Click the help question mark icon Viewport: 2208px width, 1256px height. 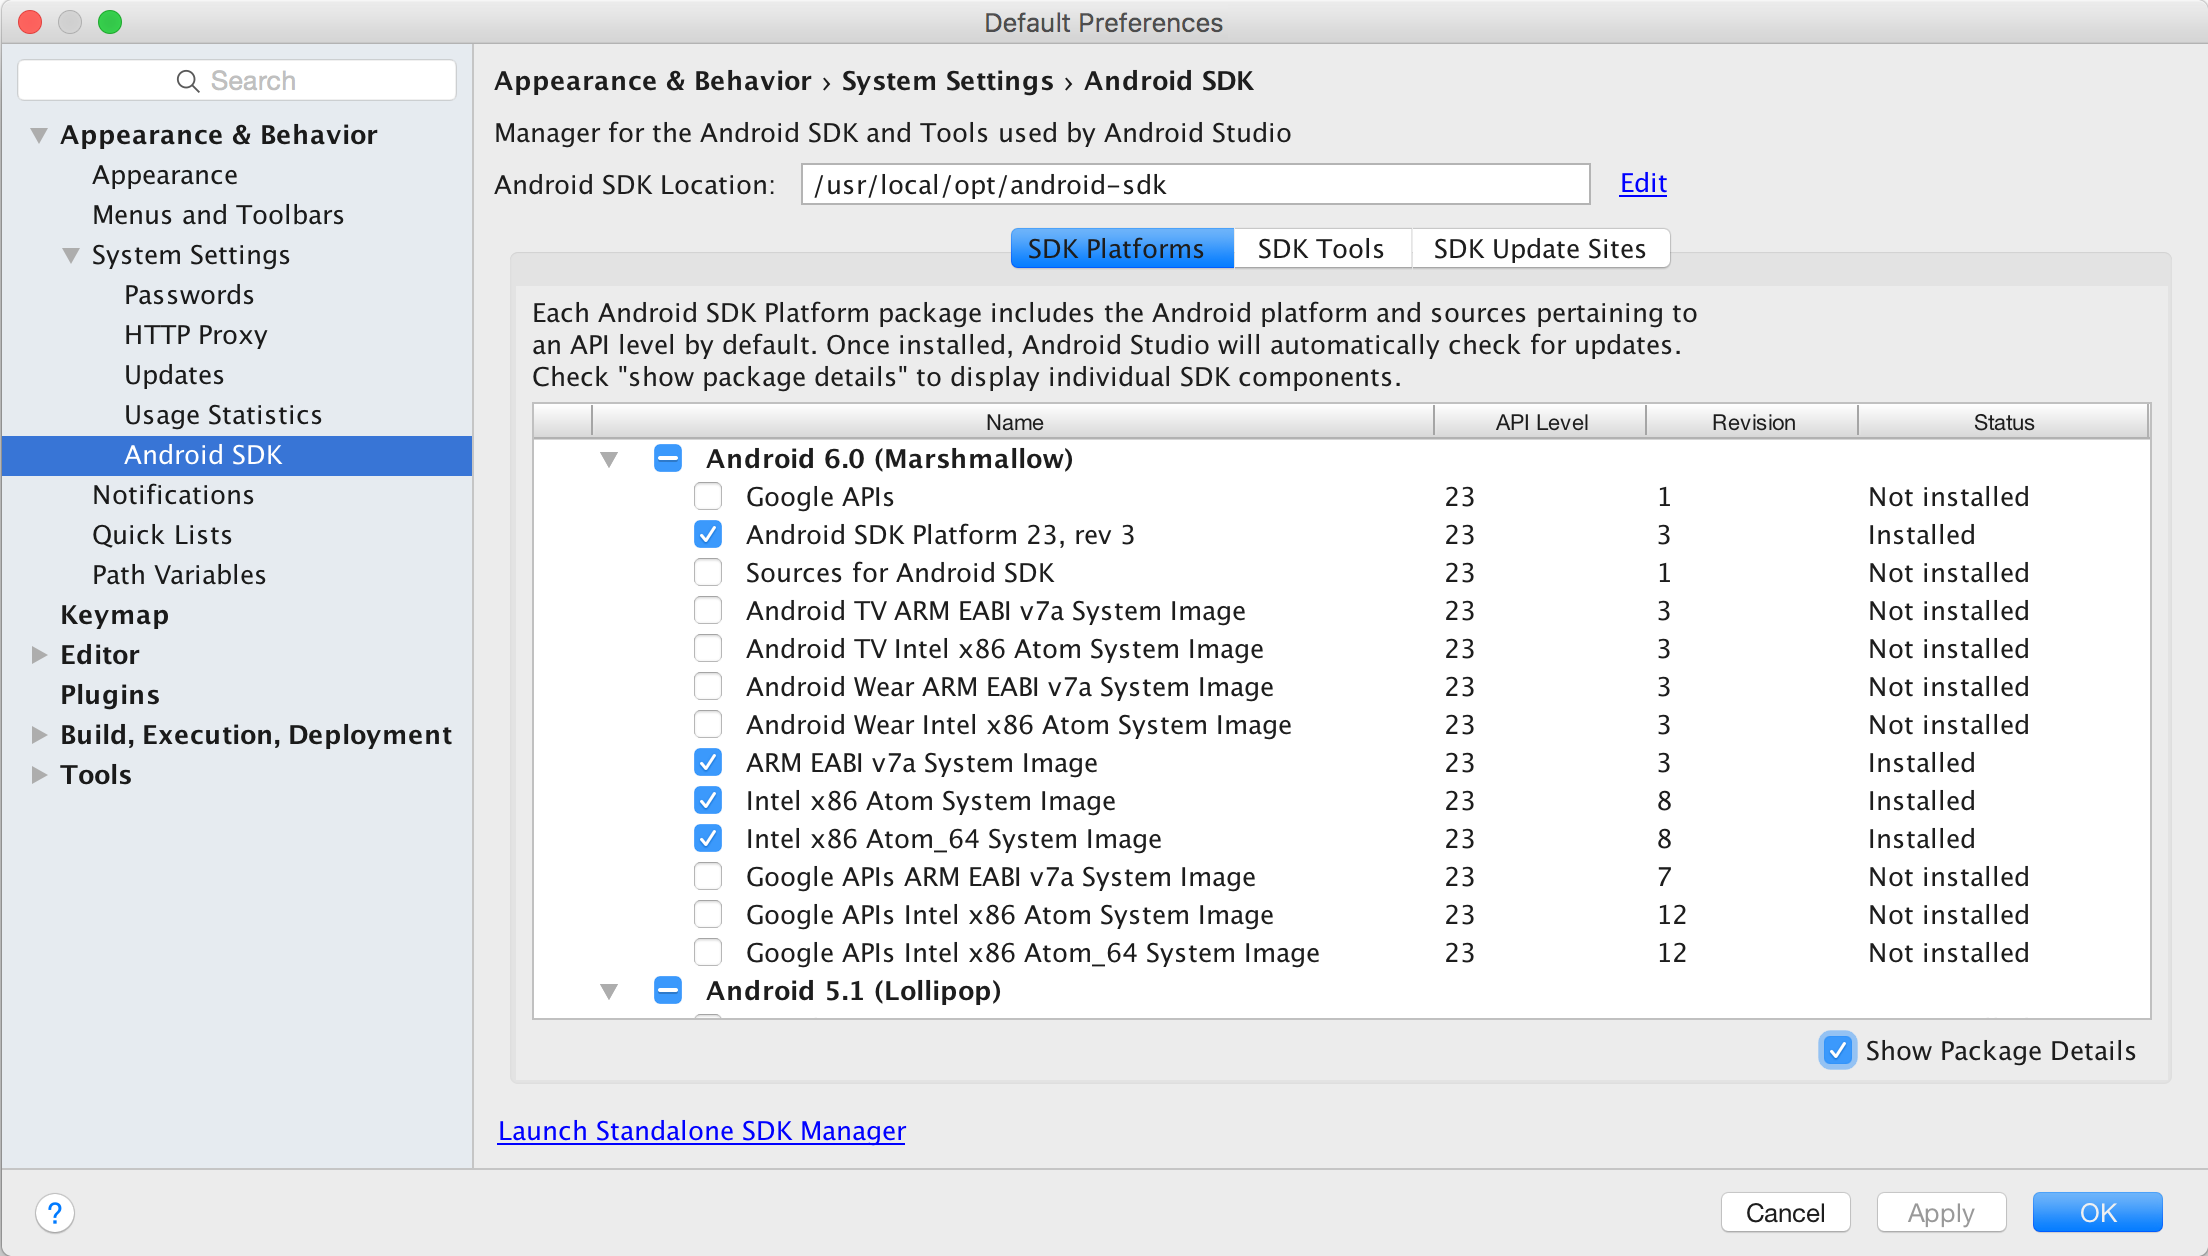point(55,1213)
